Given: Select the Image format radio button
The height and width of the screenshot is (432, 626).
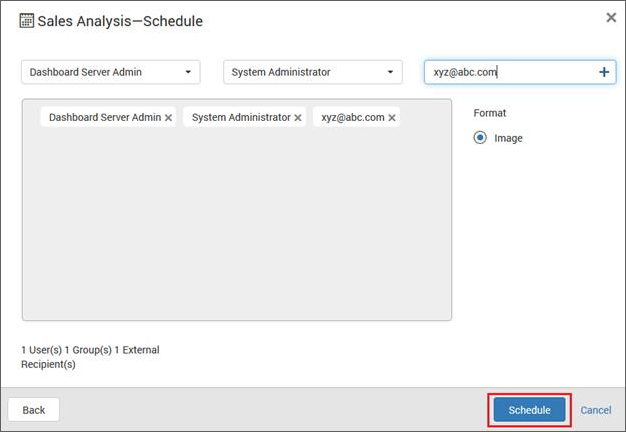Looking at the screenshot, I should (480, 138).
